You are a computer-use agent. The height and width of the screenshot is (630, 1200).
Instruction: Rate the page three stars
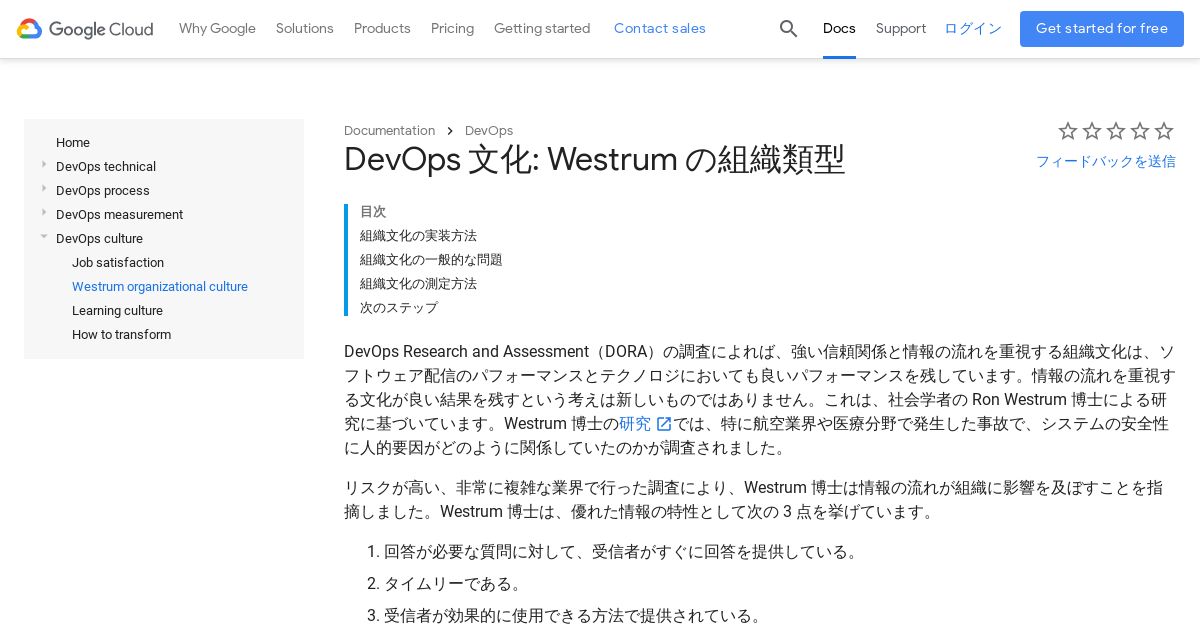1116,131
